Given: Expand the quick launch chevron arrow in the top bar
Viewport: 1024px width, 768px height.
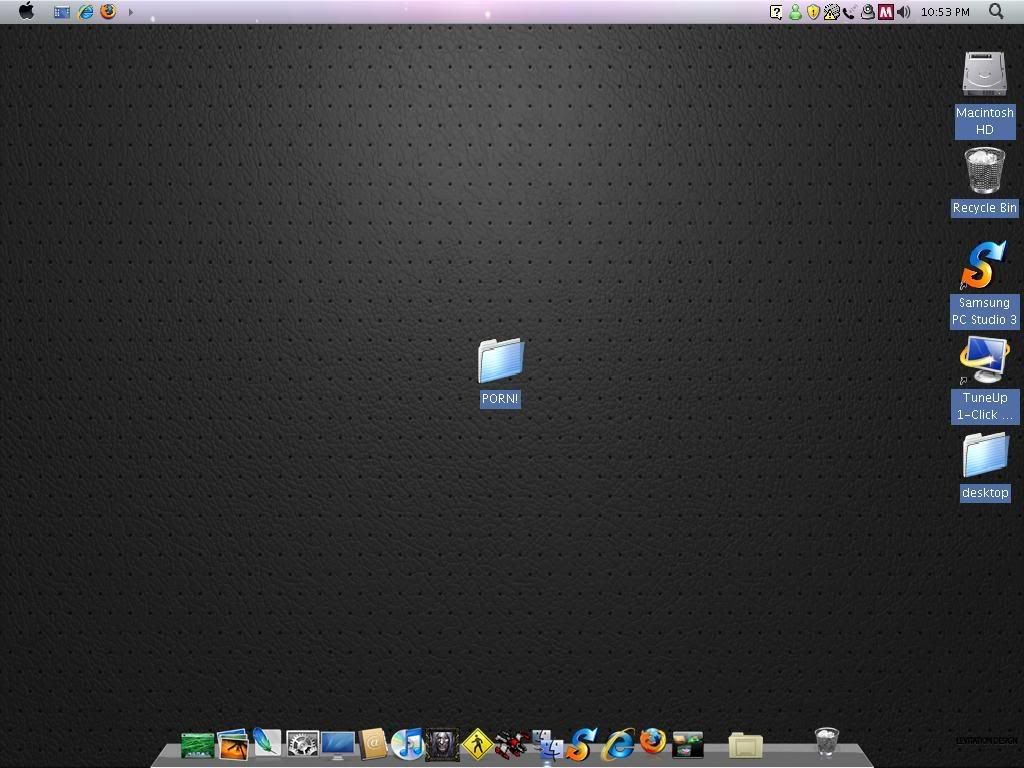Looking at the screenshot, I should tap(131, 12).
